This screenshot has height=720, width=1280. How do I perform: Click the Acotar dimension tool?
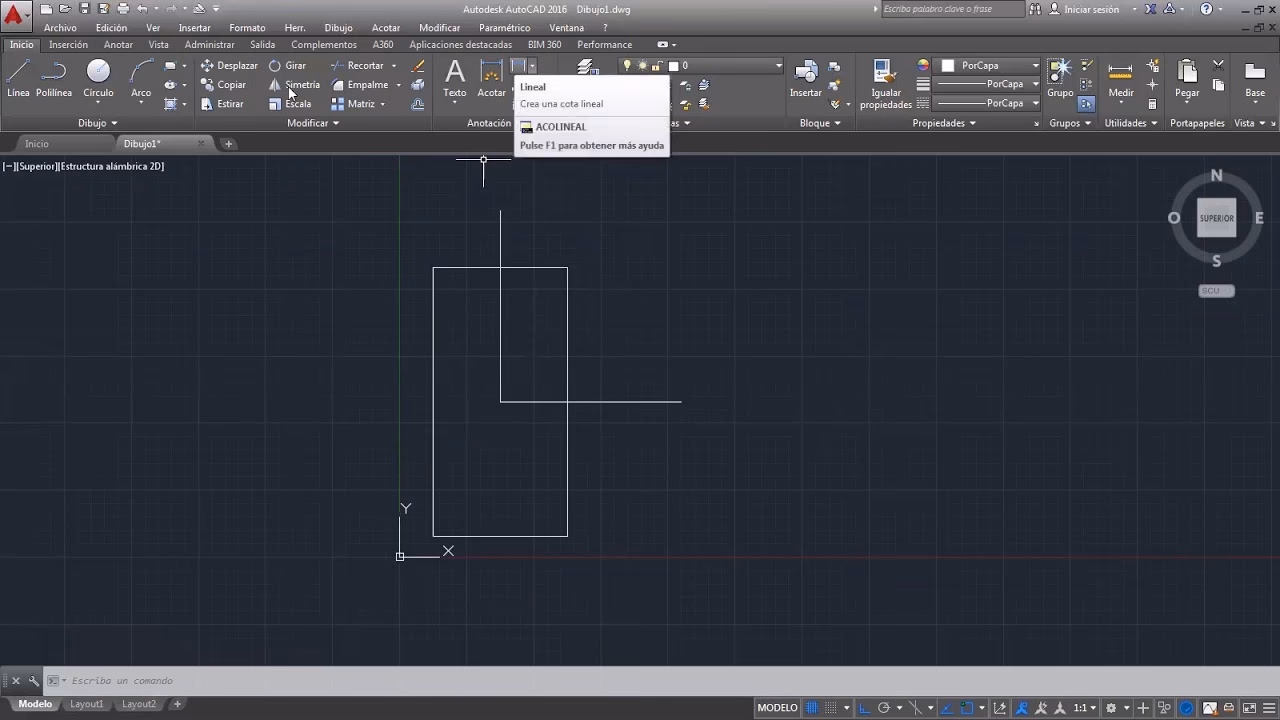[491, 78]
